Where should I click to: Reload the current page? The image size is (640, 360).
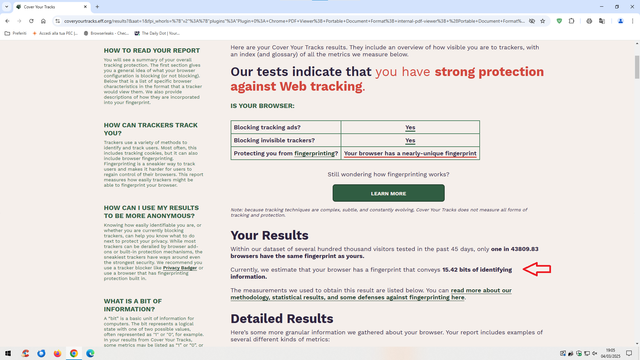(31, 21)
